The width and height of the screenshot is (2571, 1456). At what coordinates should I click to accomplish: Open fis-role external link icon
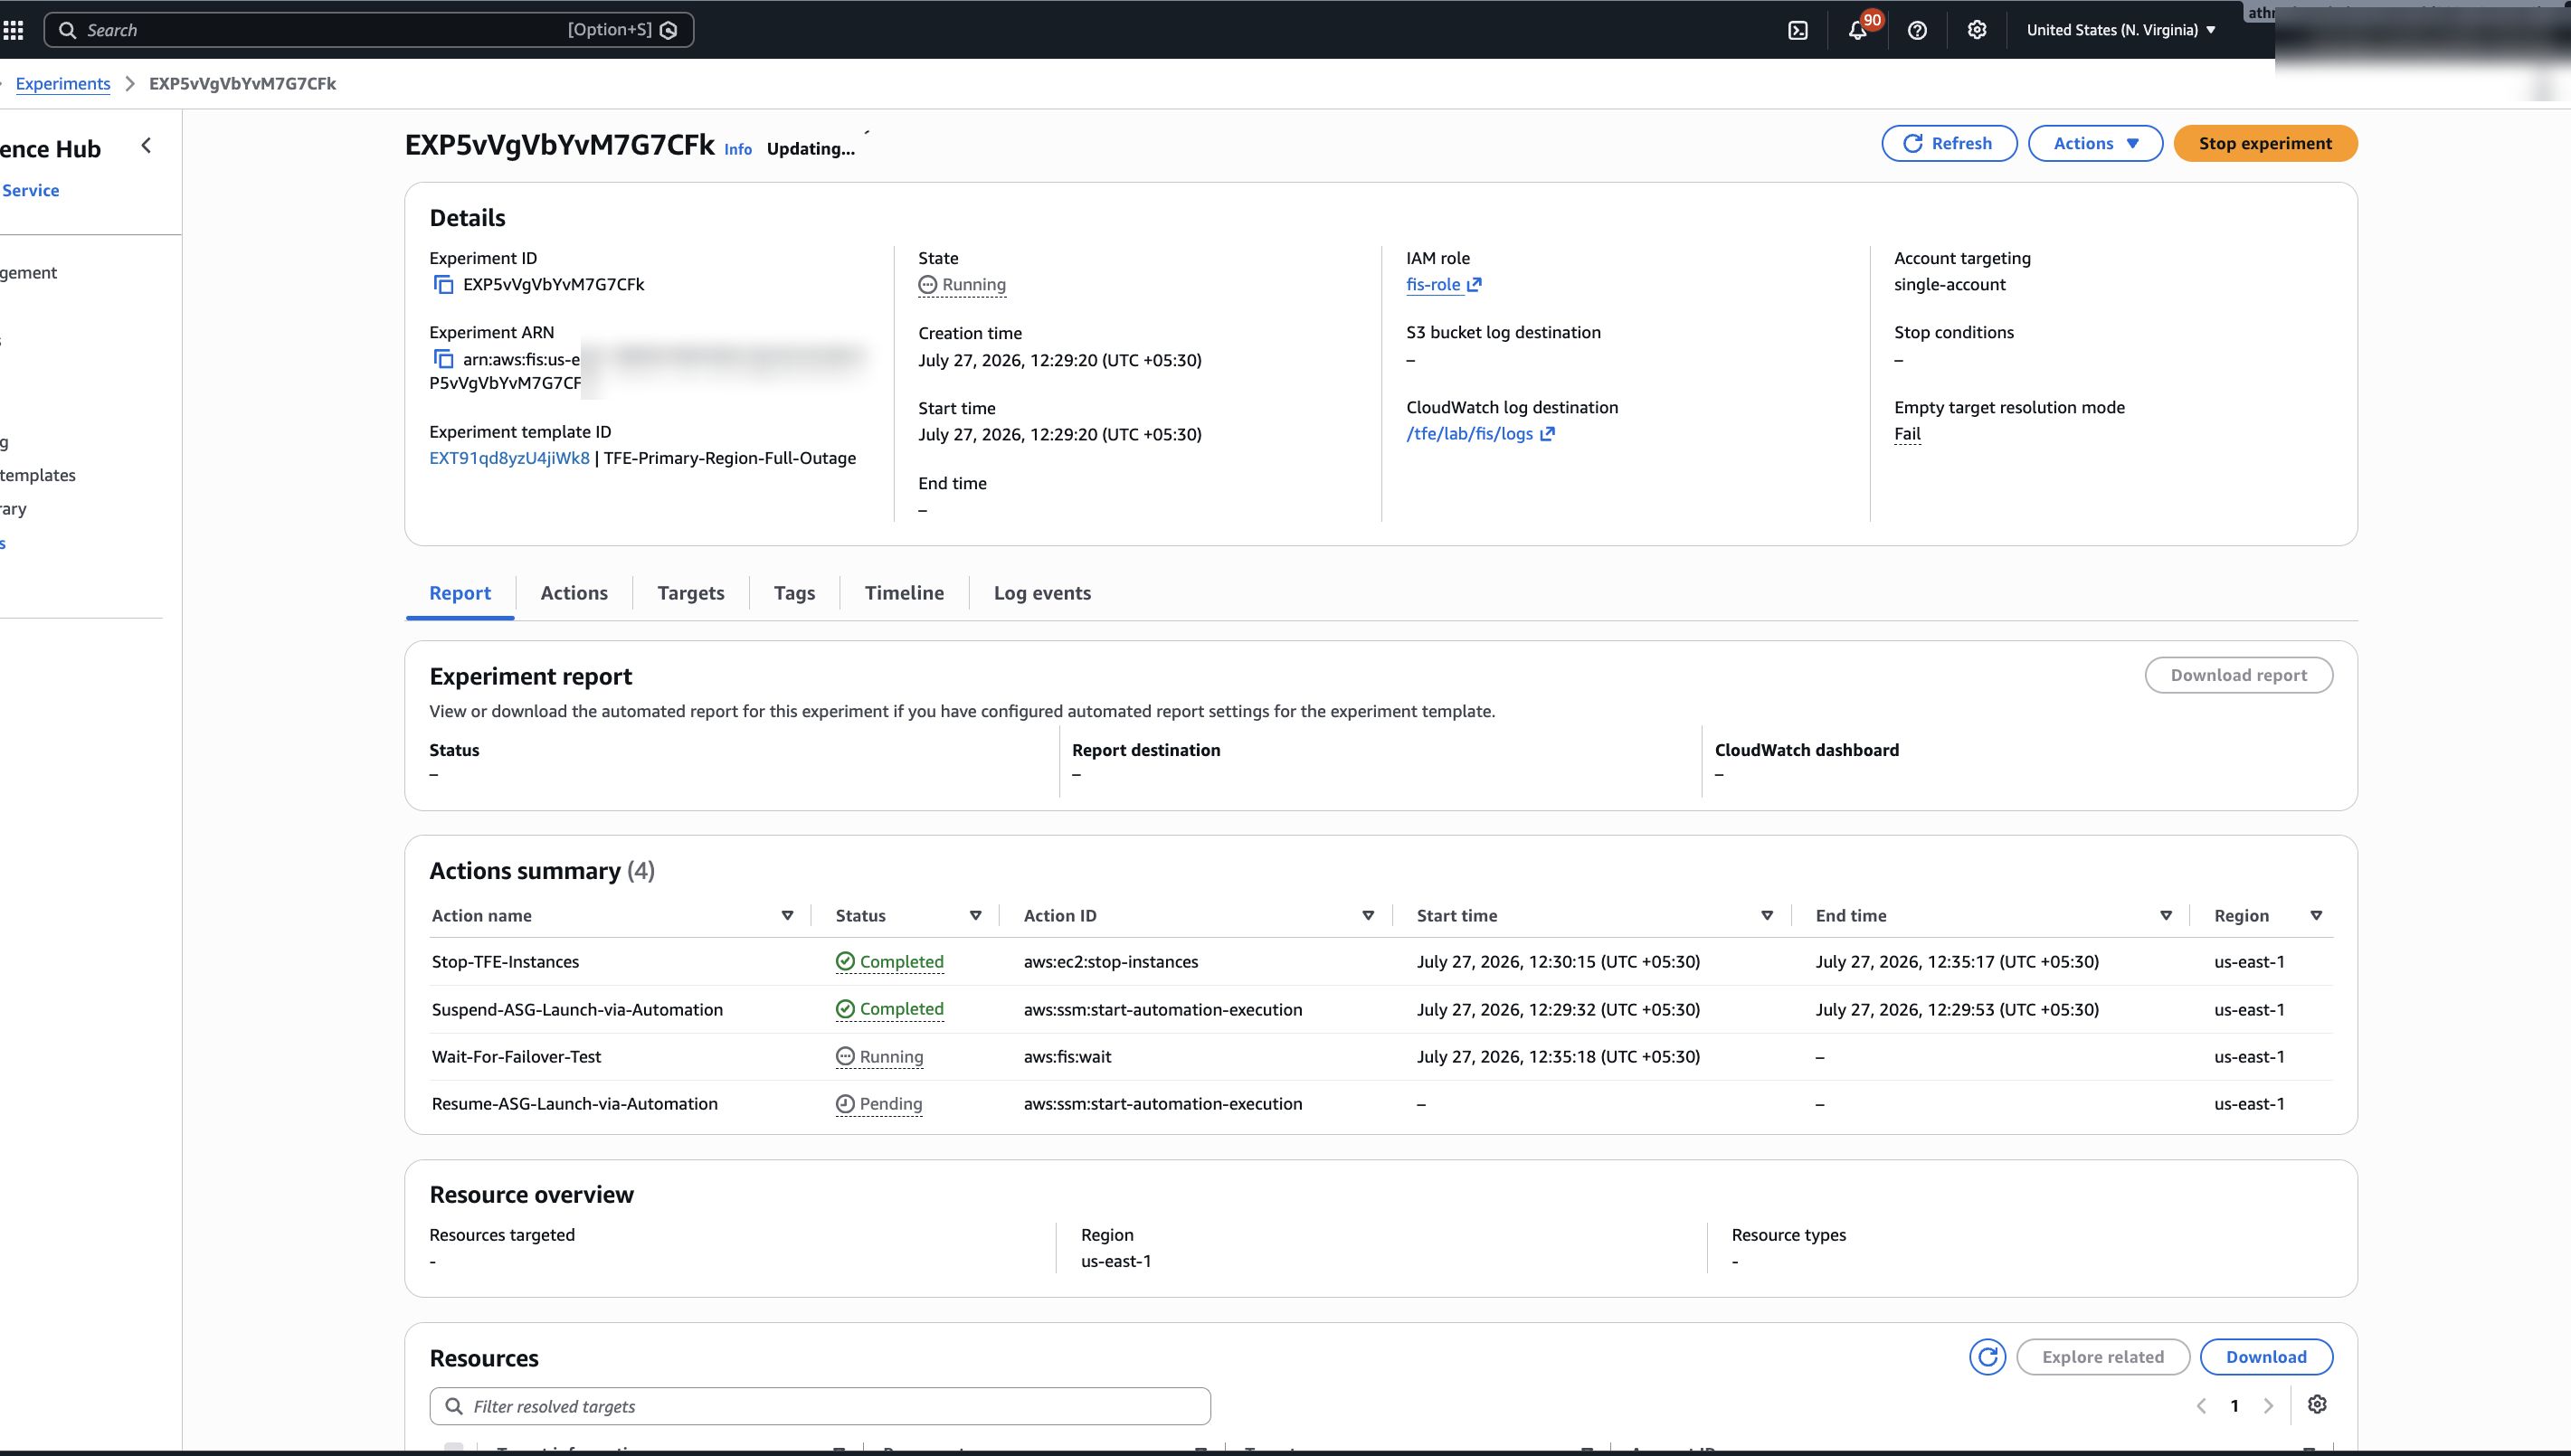coord(1474,285)
